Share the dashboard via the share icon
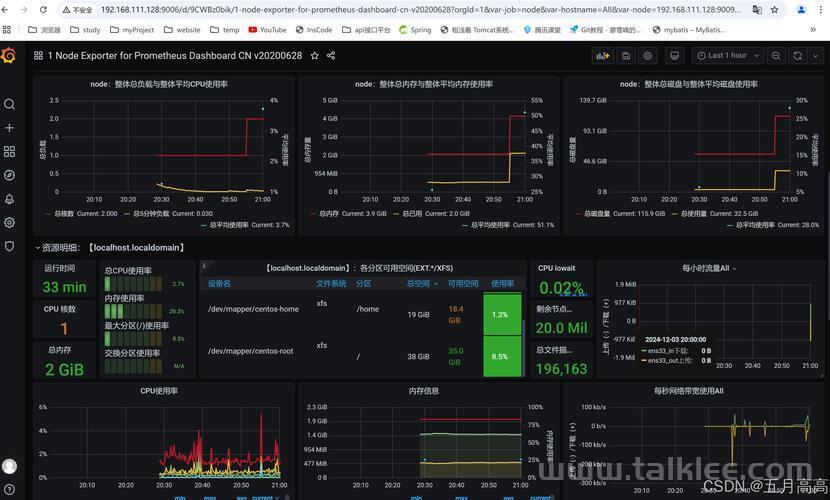830x500 pixels. 331,56
